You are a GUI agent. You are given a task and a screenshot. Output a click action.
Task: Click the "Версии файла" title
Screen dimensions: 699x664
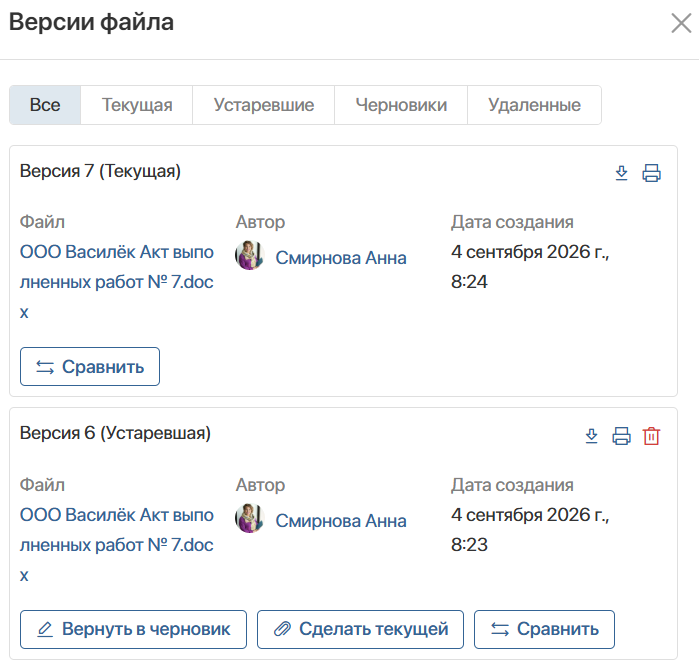pyautogui.click(x=91, y=22)
